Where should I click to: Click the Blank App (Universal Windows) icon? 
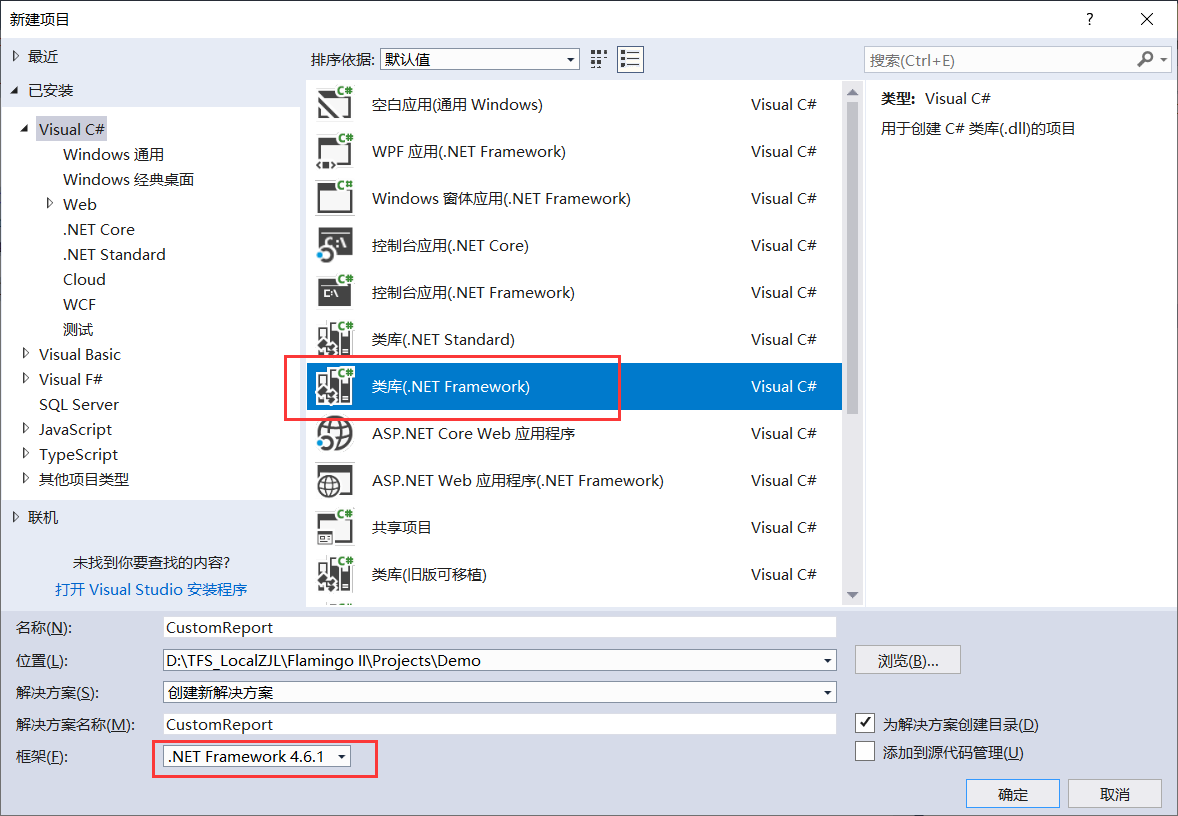(335, 105)
